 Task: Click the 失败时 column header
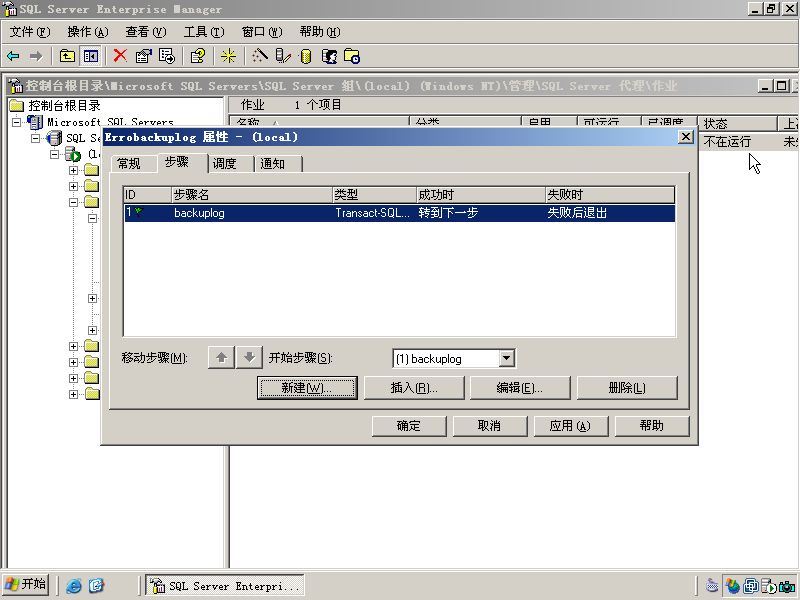(610, 194)
